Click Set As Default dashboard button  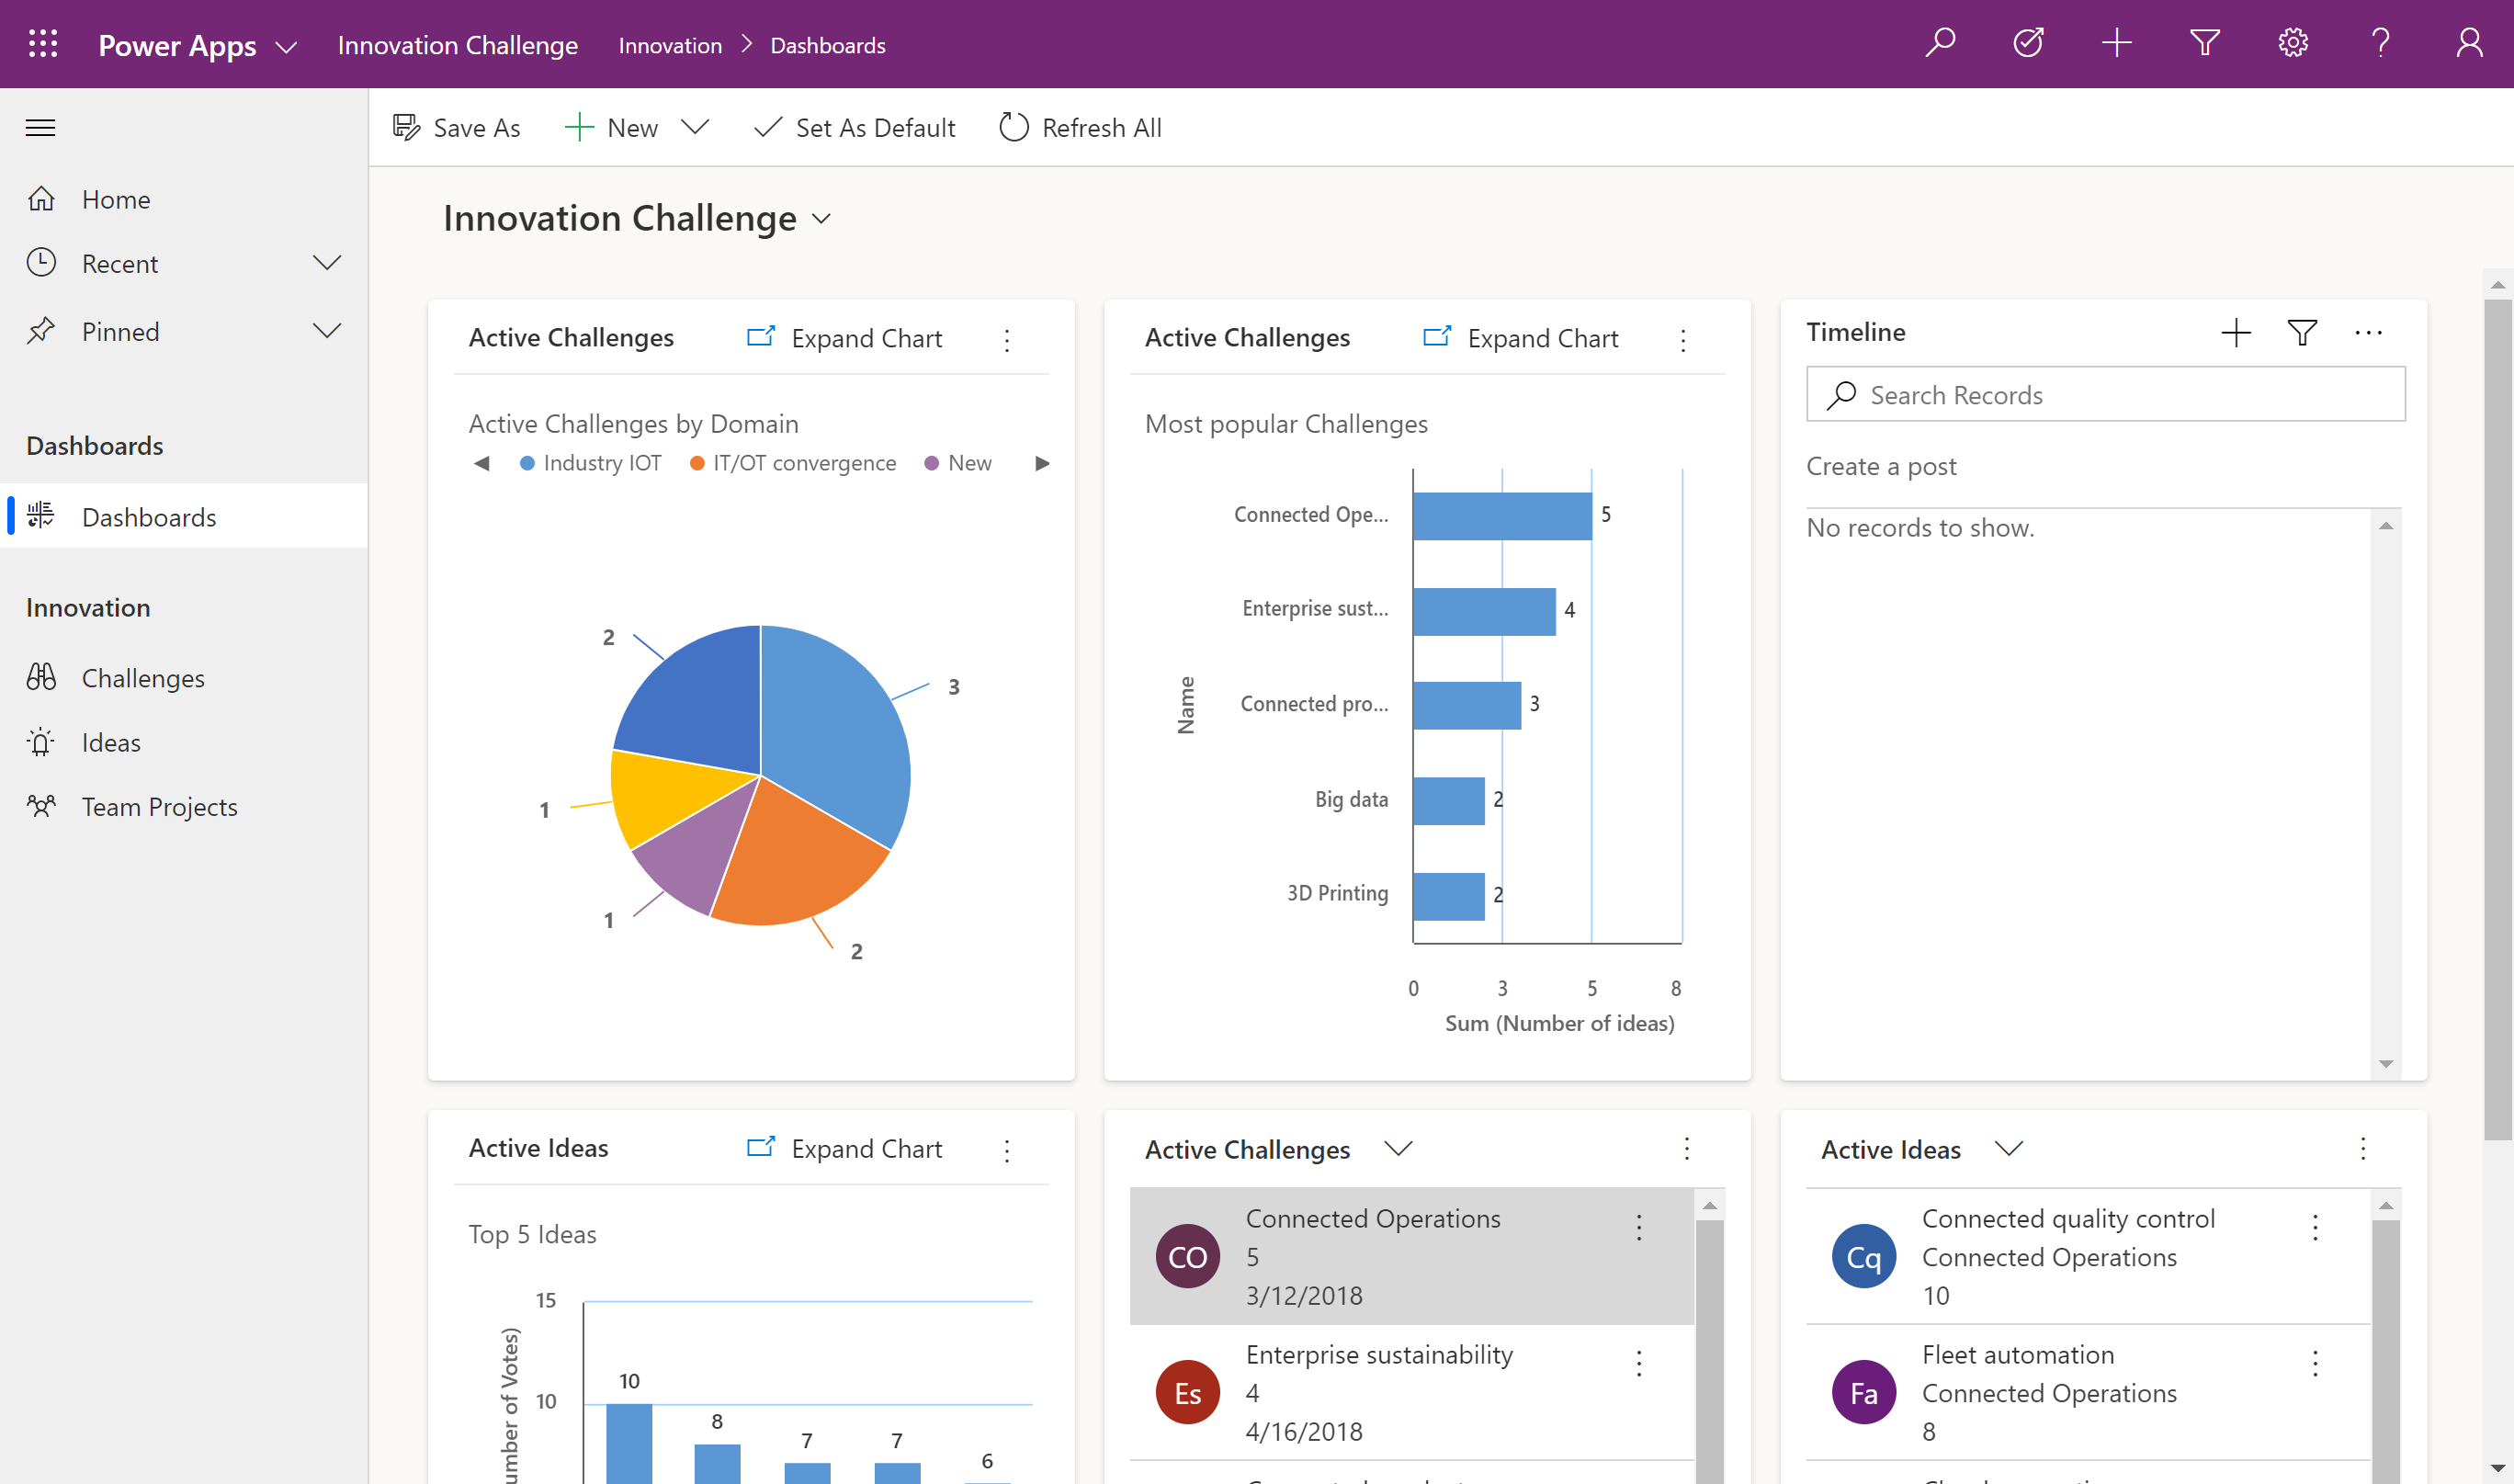pyautogui.click(x=857, y=126)
